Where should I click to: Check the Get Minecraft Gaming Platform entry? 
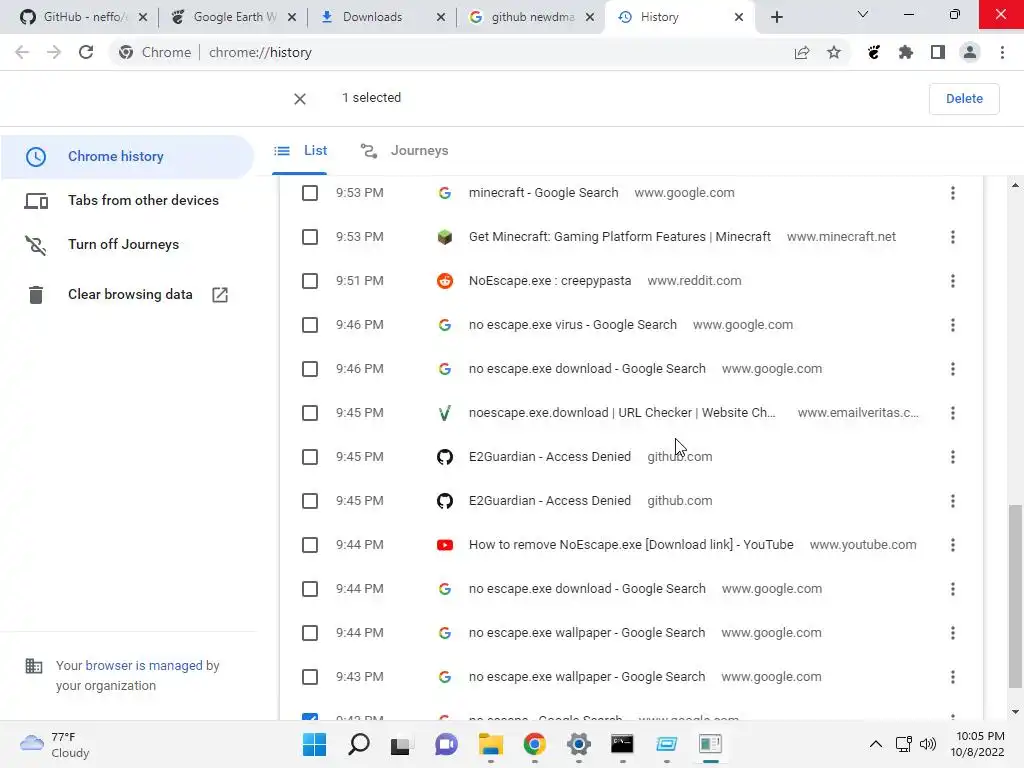[310, 237]
